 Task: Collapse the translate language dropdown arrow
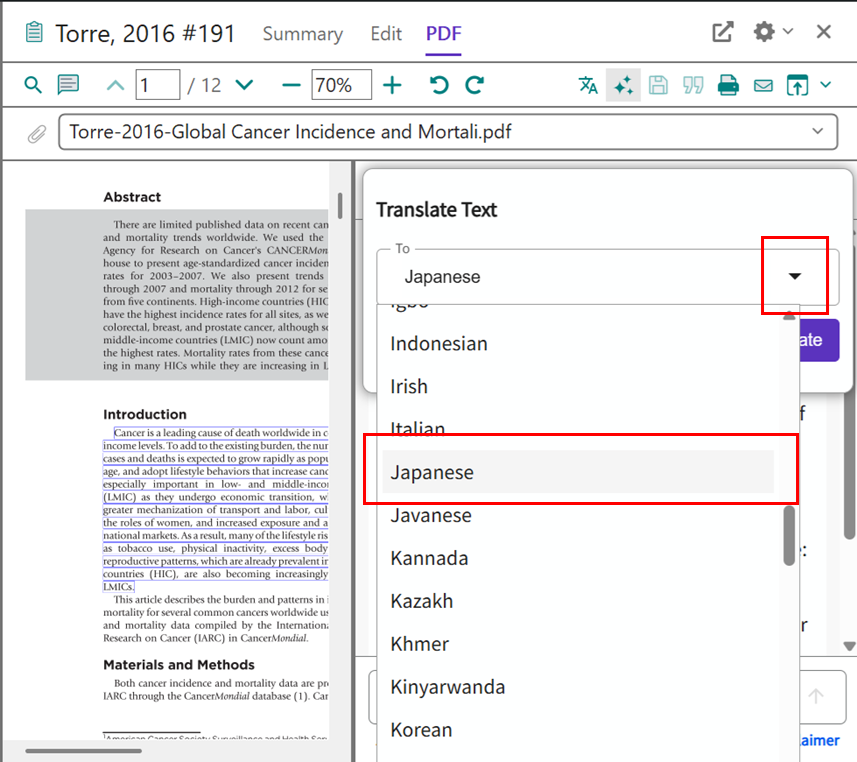[795, 276]
